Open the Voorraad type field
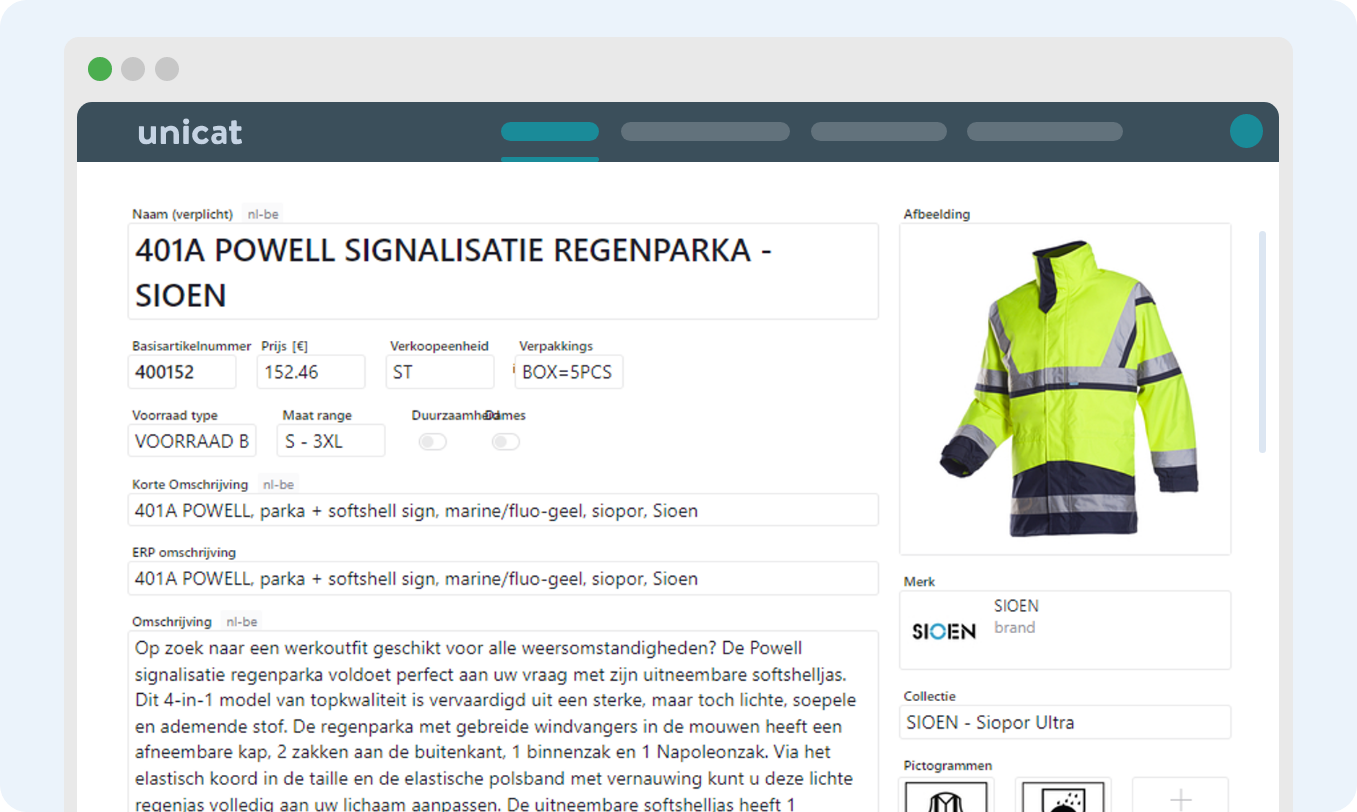The image size is (1357, 812). click(x=192, y=441)
